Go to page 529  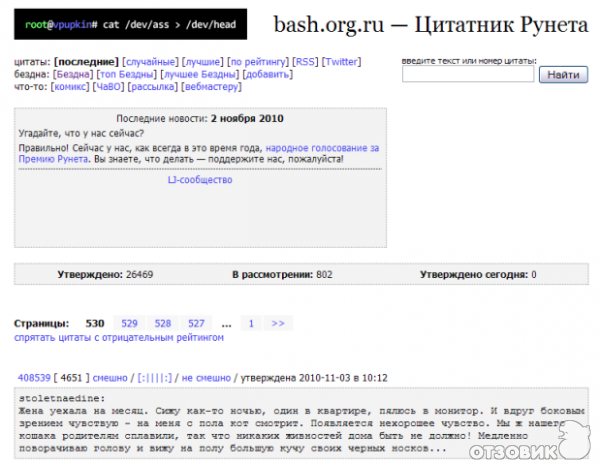click(130, 323)
